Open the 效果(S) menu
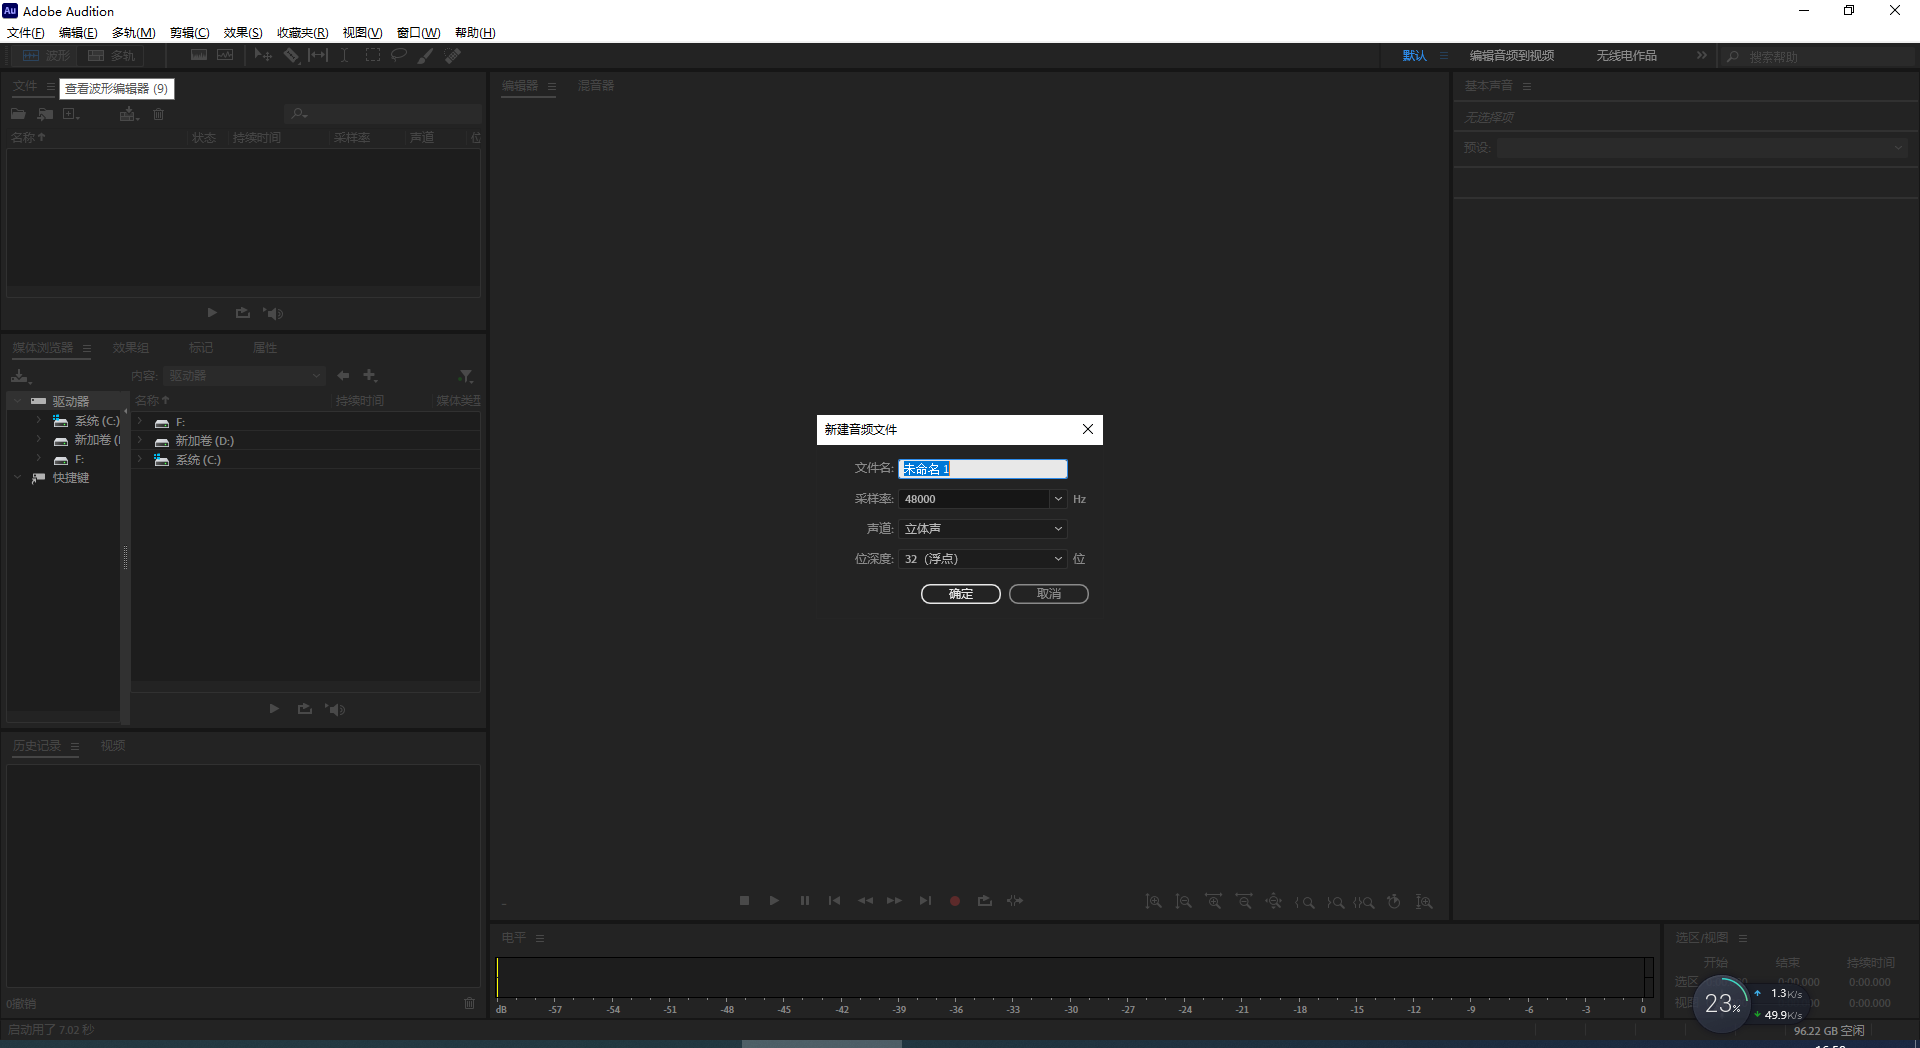This screenshot has height=1048, width=1920. (x=241, y=32)
